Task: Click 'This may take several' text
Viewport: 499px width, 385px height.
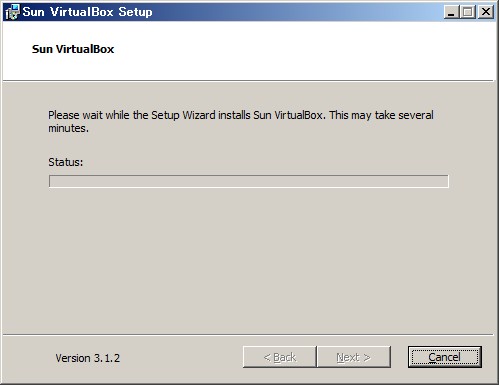Action: (x=381, y=115)
